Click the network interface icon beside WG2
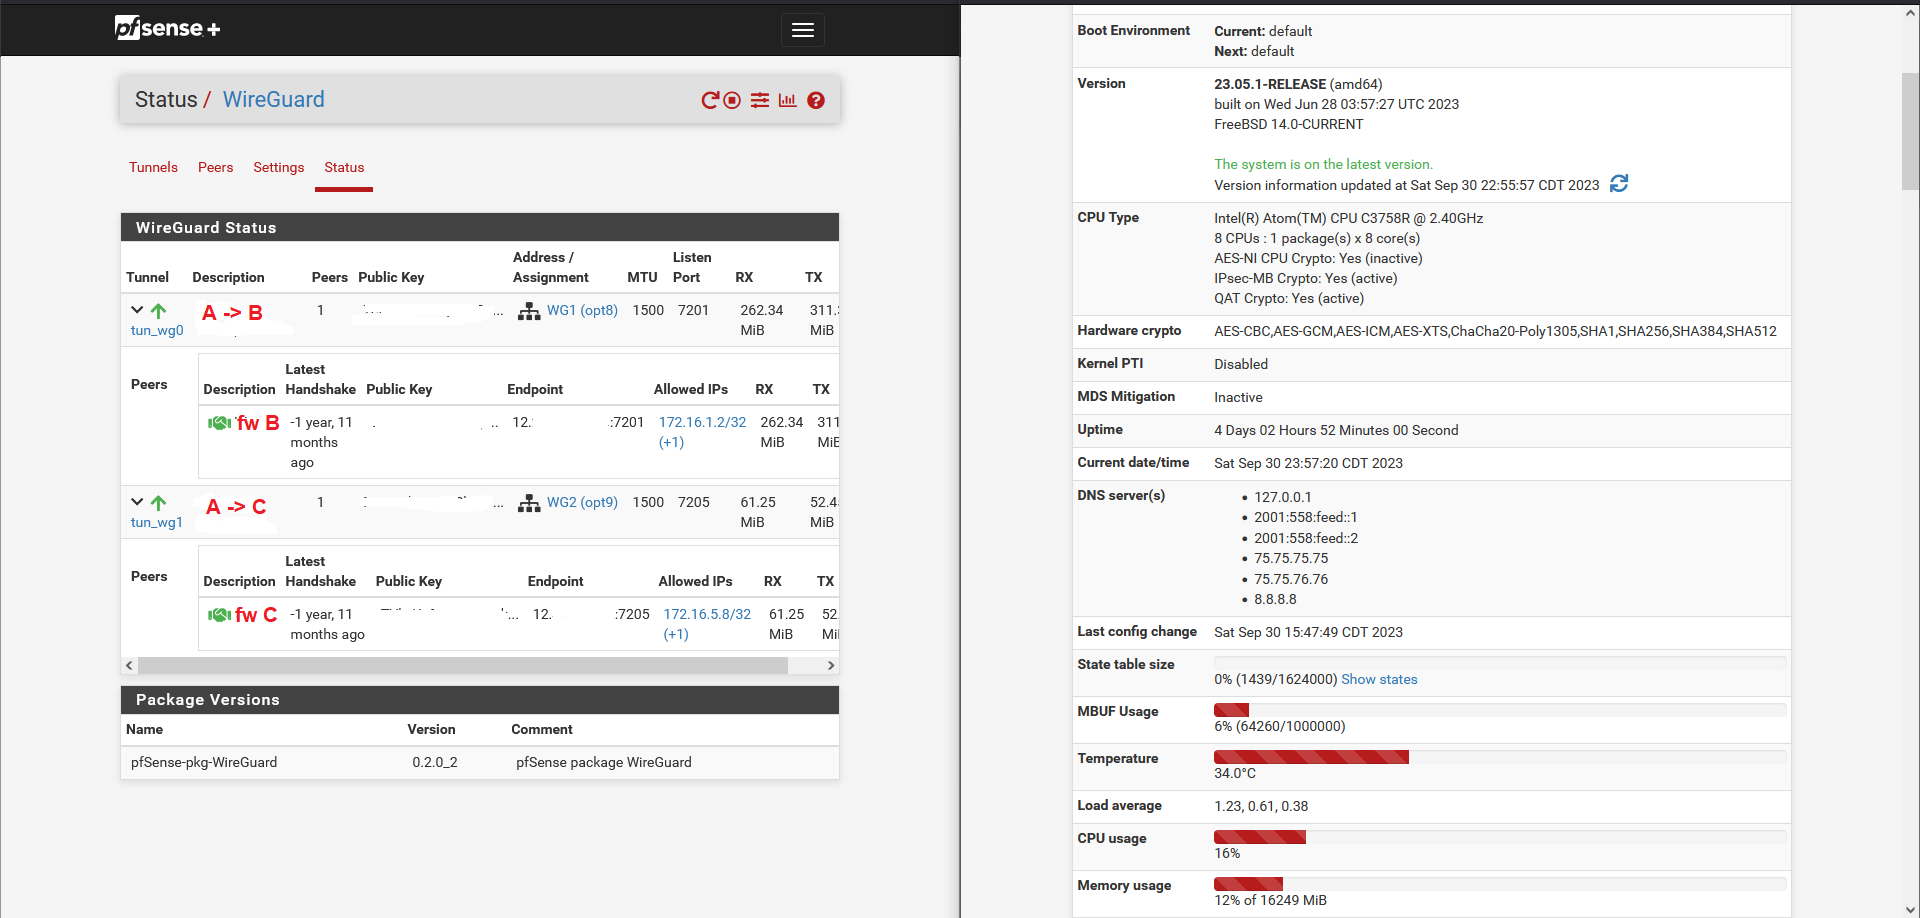This screenshot has width=1920, height=918. coord(529,503)
